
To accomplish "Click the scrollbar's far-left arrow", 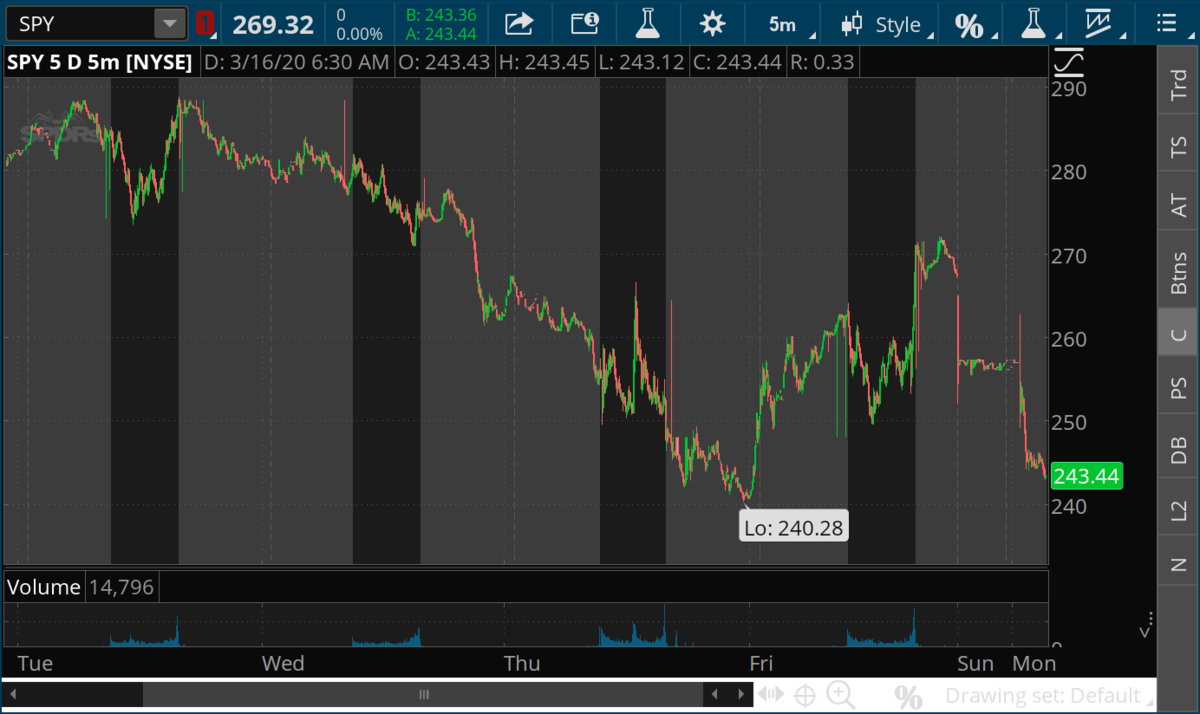I will (14, 695).
